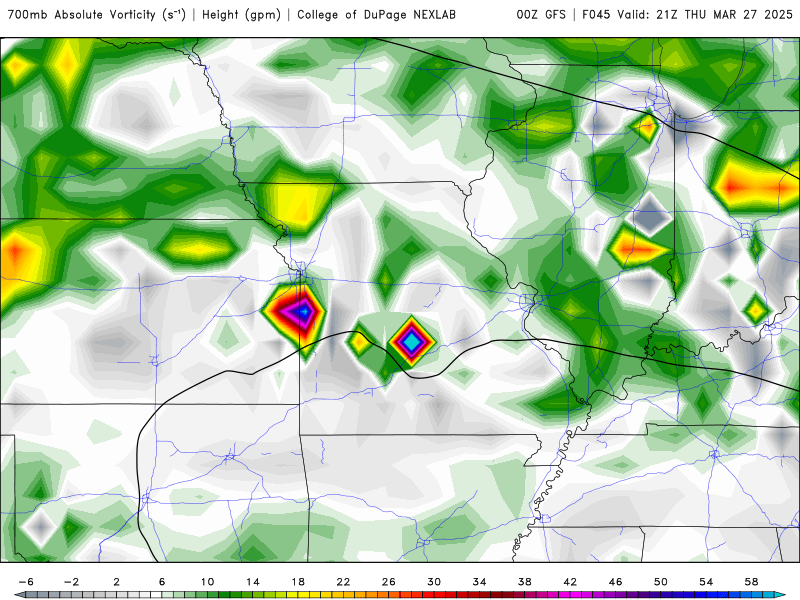Click the "700mb Absolute Vorticity" title text
Screen dimensions: 800x600
click(x=81, y=15)
